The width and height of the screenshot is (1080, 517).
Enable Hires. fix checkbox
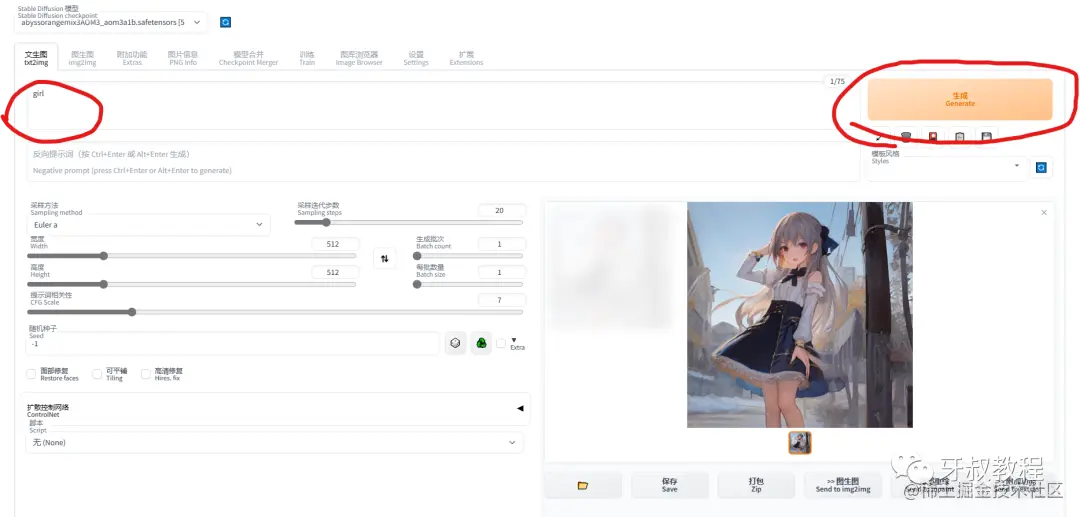click(145, 374)
